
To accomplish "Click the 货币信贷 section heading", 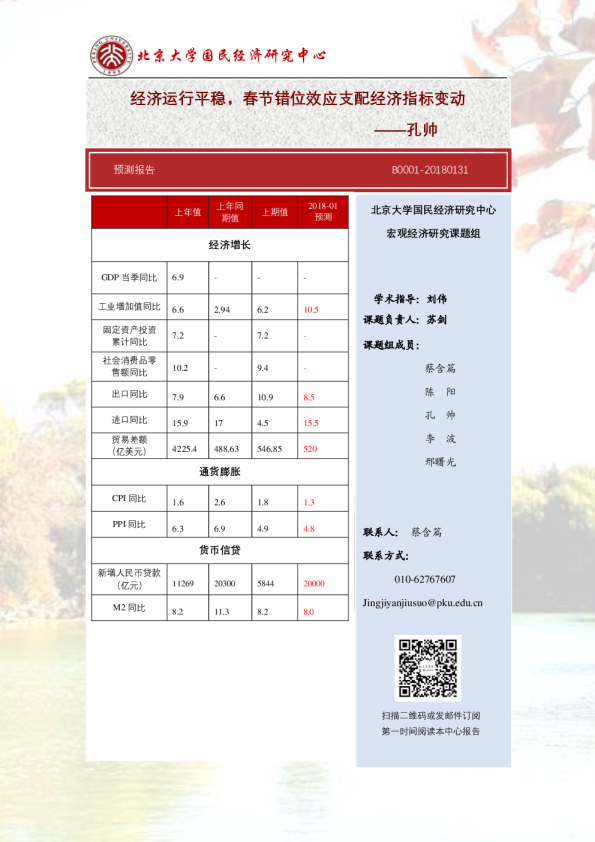I will click(x=220, y=550).
